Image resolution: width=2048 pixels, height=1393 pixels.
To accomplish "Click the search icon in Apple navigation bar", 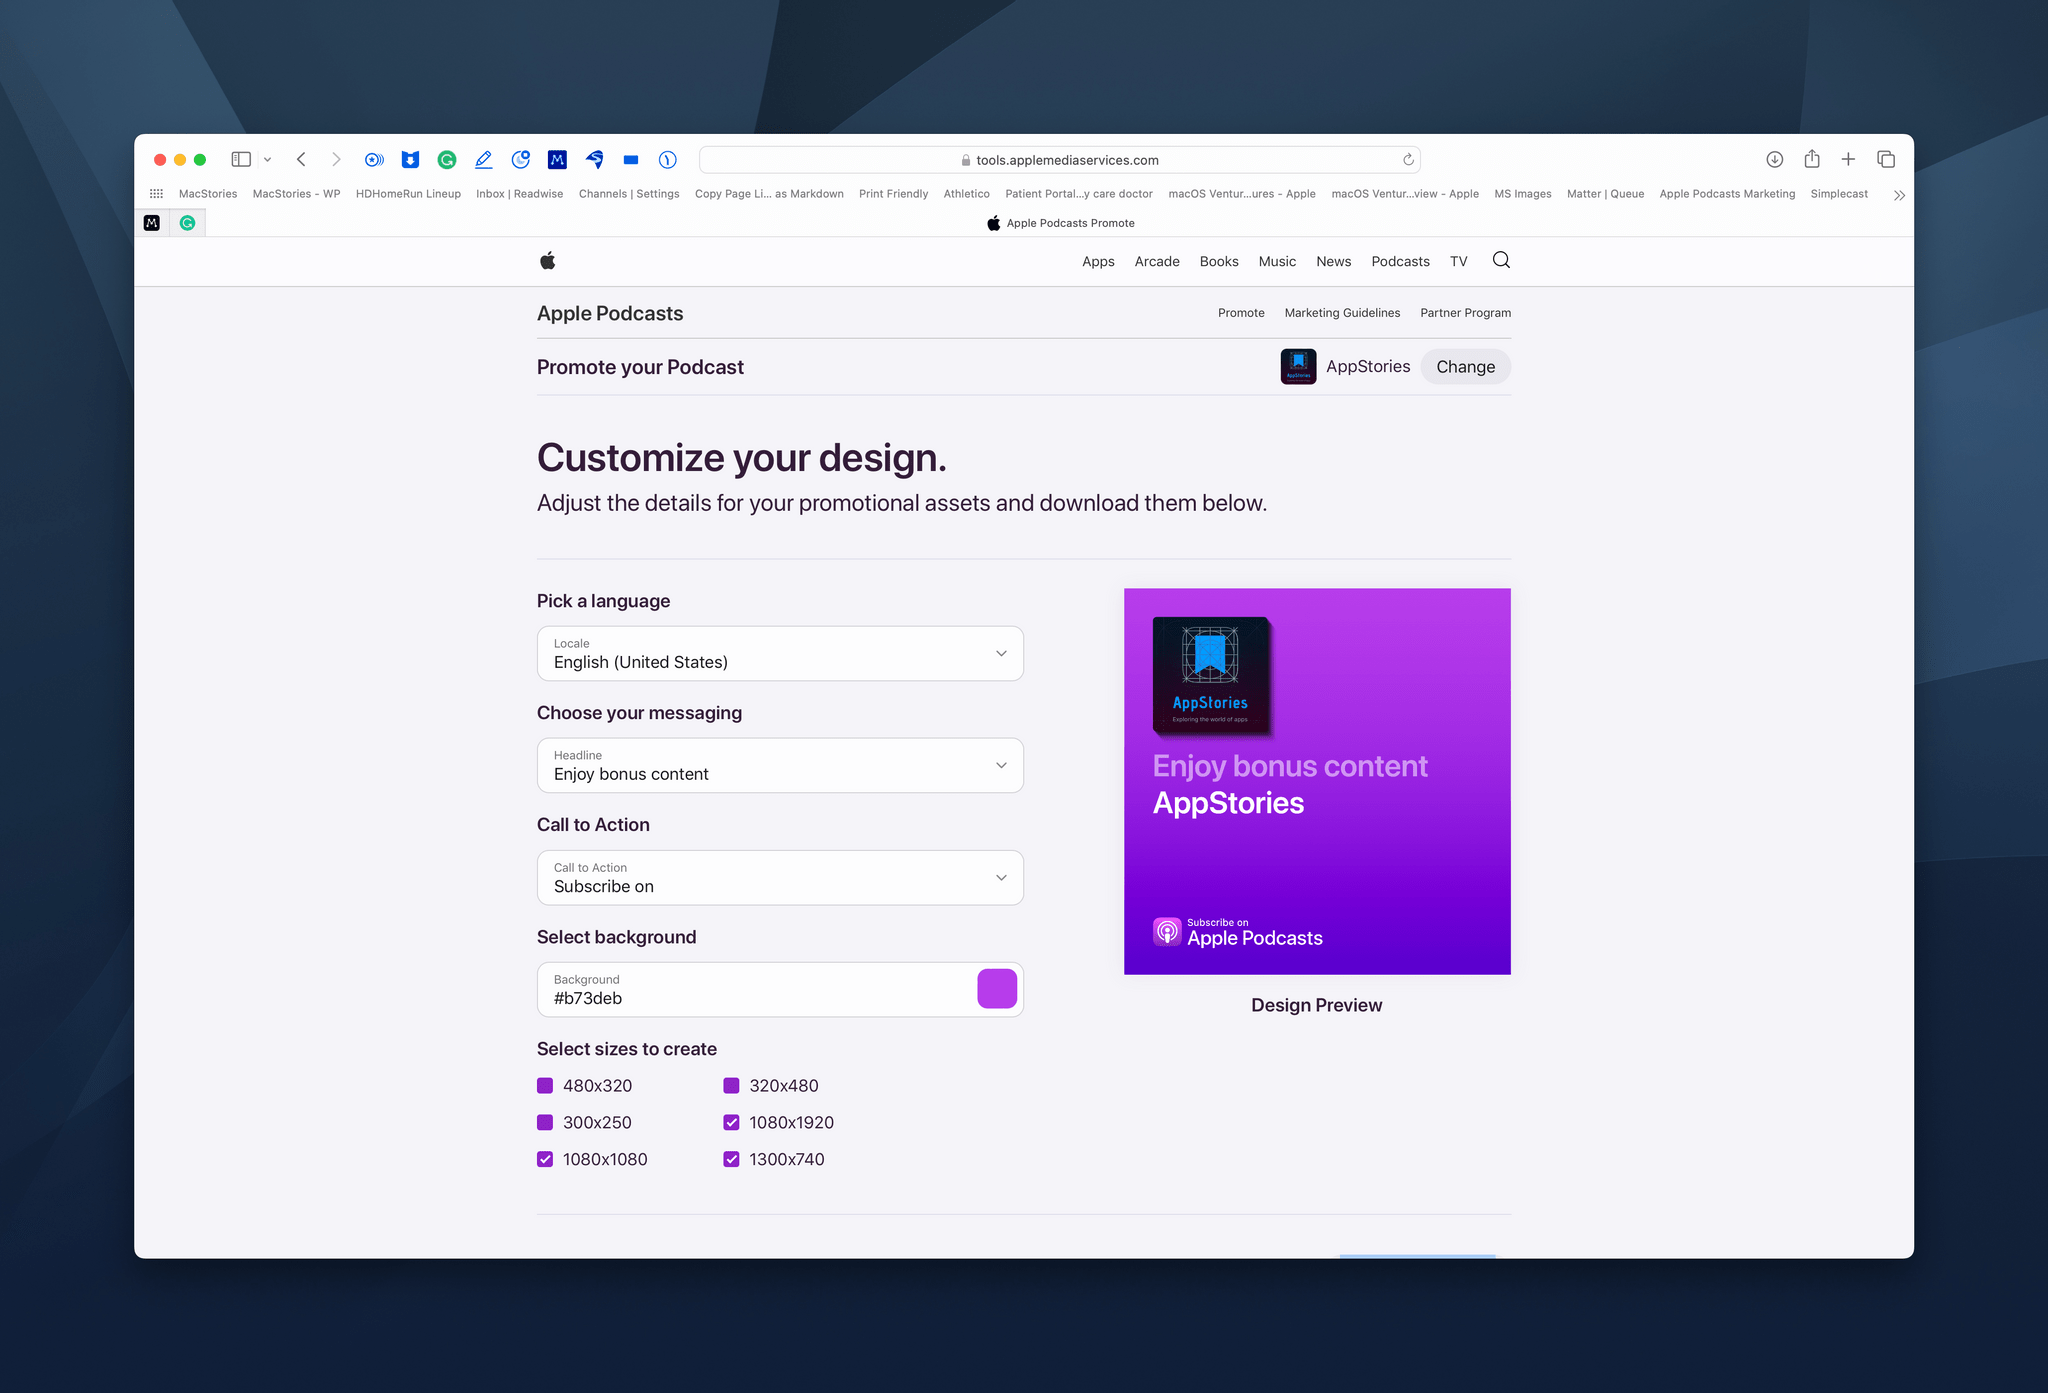I will (1499, 260).
